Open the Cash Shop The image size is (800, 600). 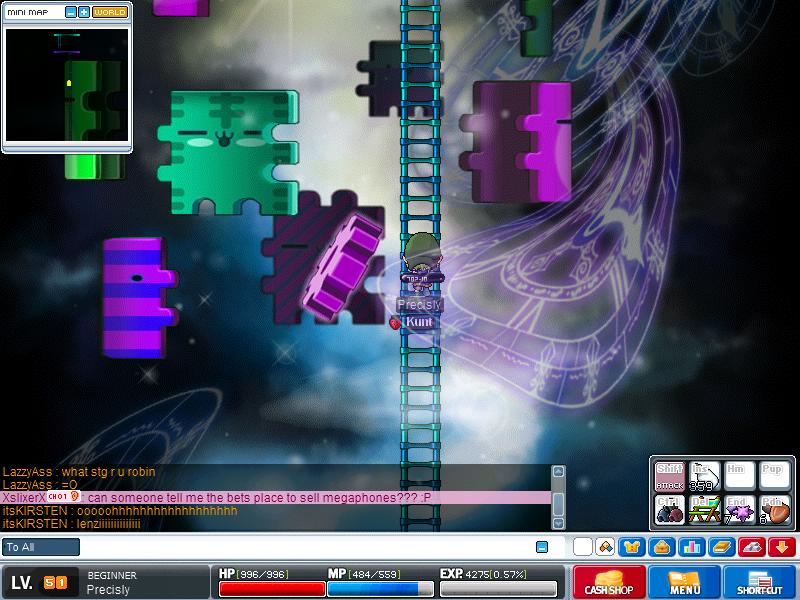click(609, 582)
